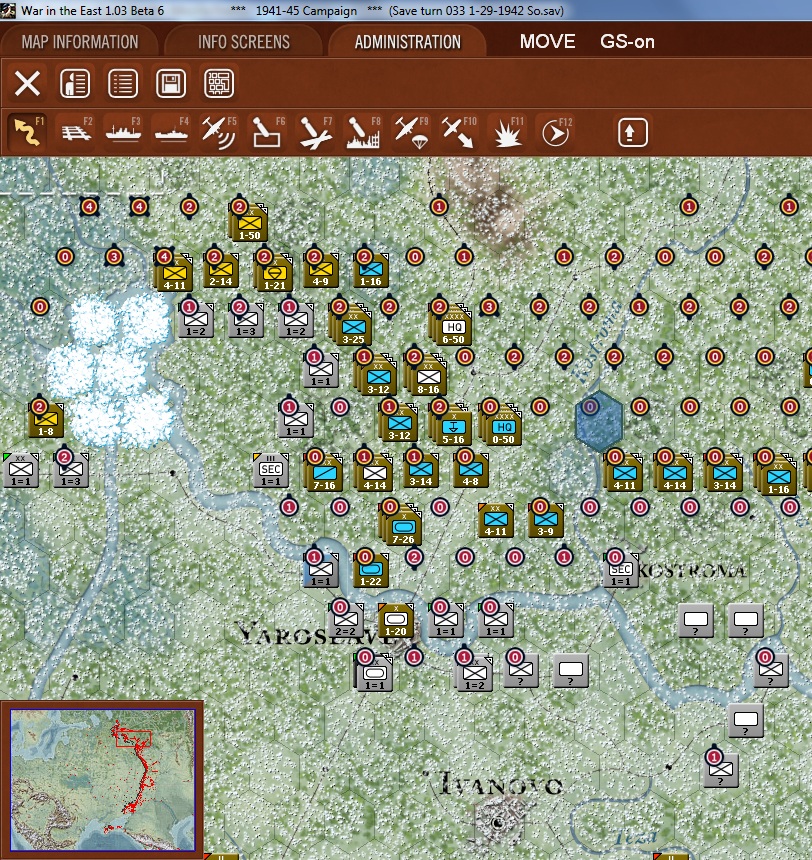The image size is (812, 860).
Task: Select the 3-25 unit stack
Action: [x=351, y=325]
